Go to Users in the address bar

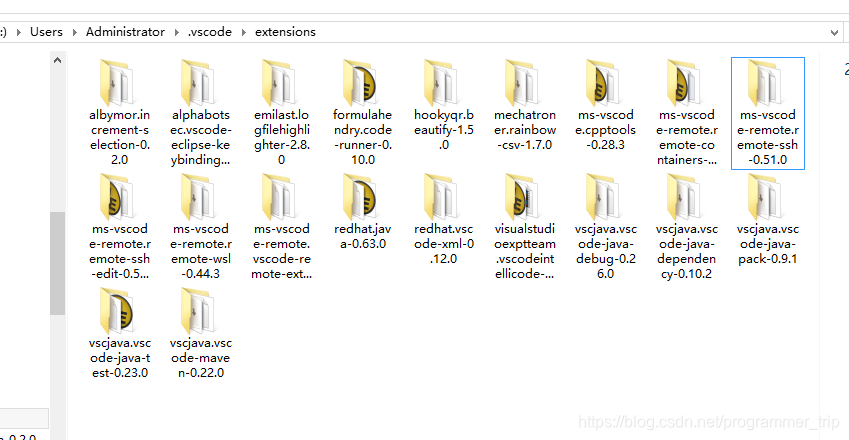46,32
